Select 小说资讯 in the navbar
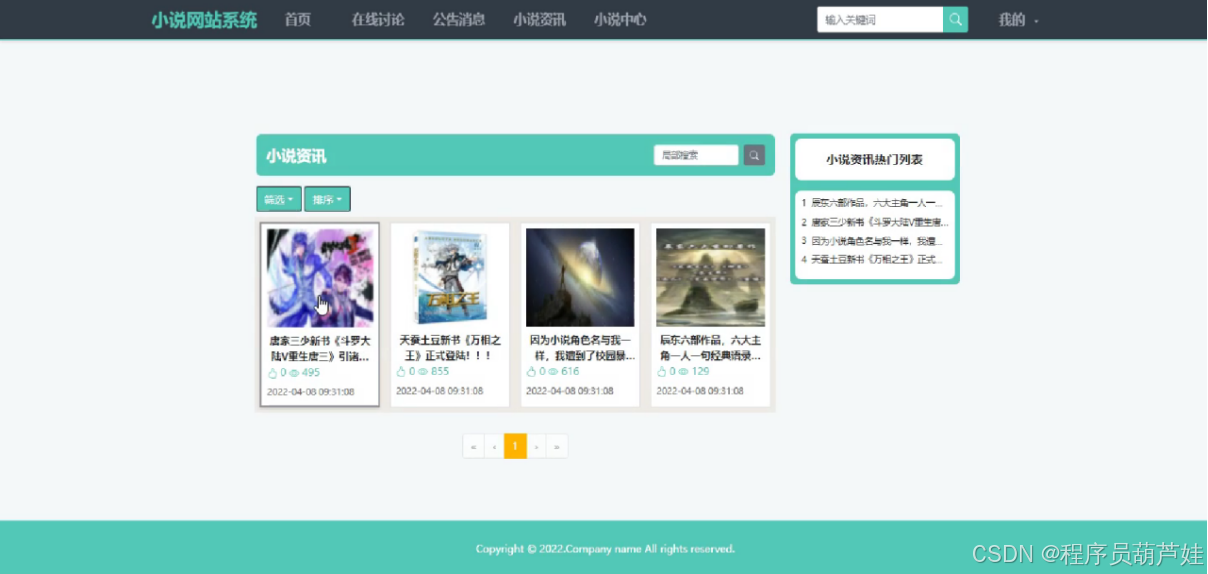The image size is (1208, 574). tap(539, 20)
